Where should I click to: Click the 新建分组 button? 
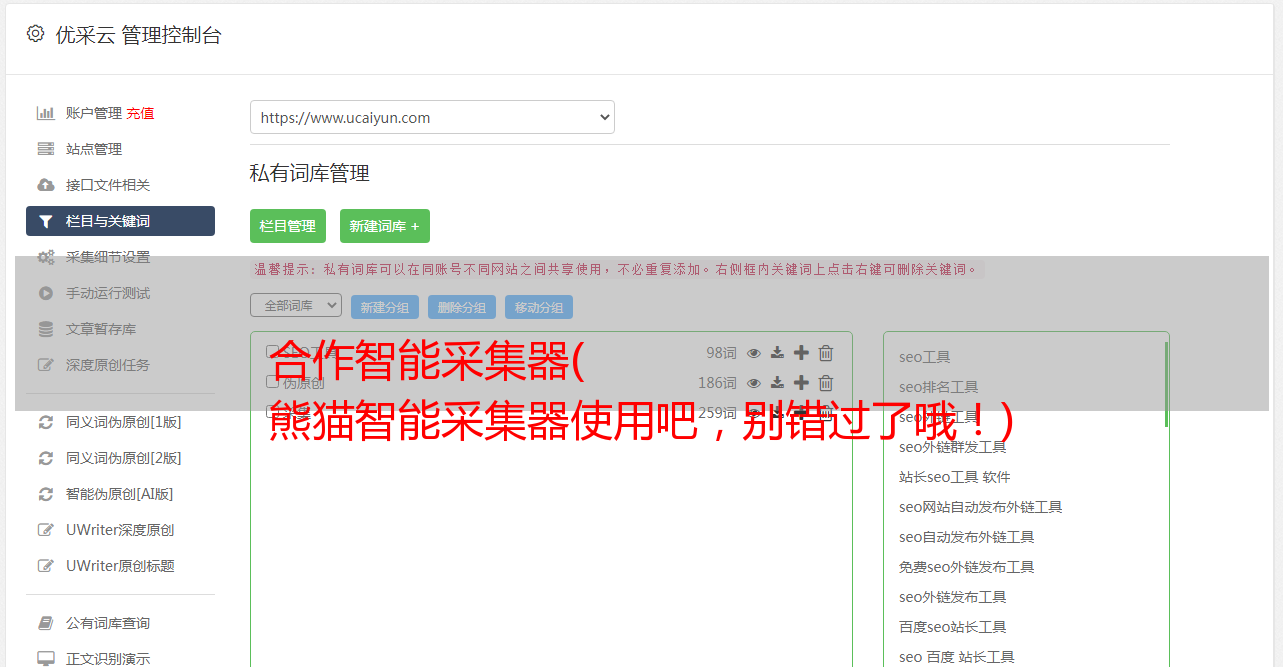tap(385, 307)
